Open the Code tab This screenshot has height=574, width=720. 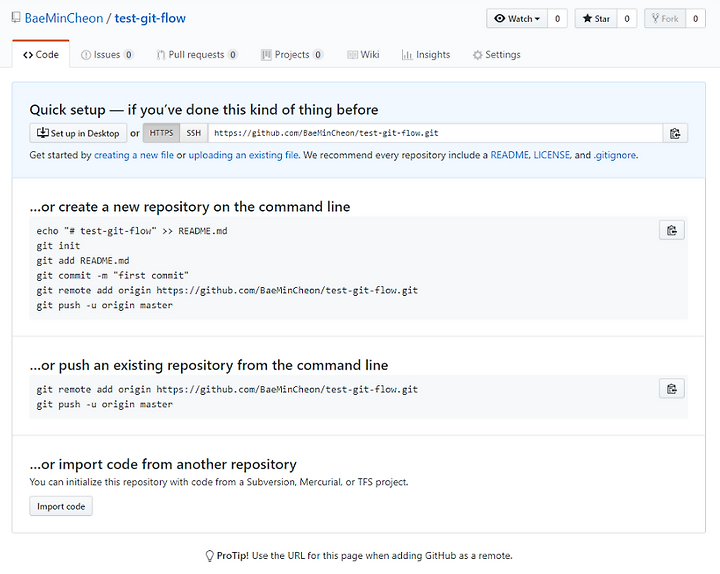pyautogui.click(x=41, y=55)
